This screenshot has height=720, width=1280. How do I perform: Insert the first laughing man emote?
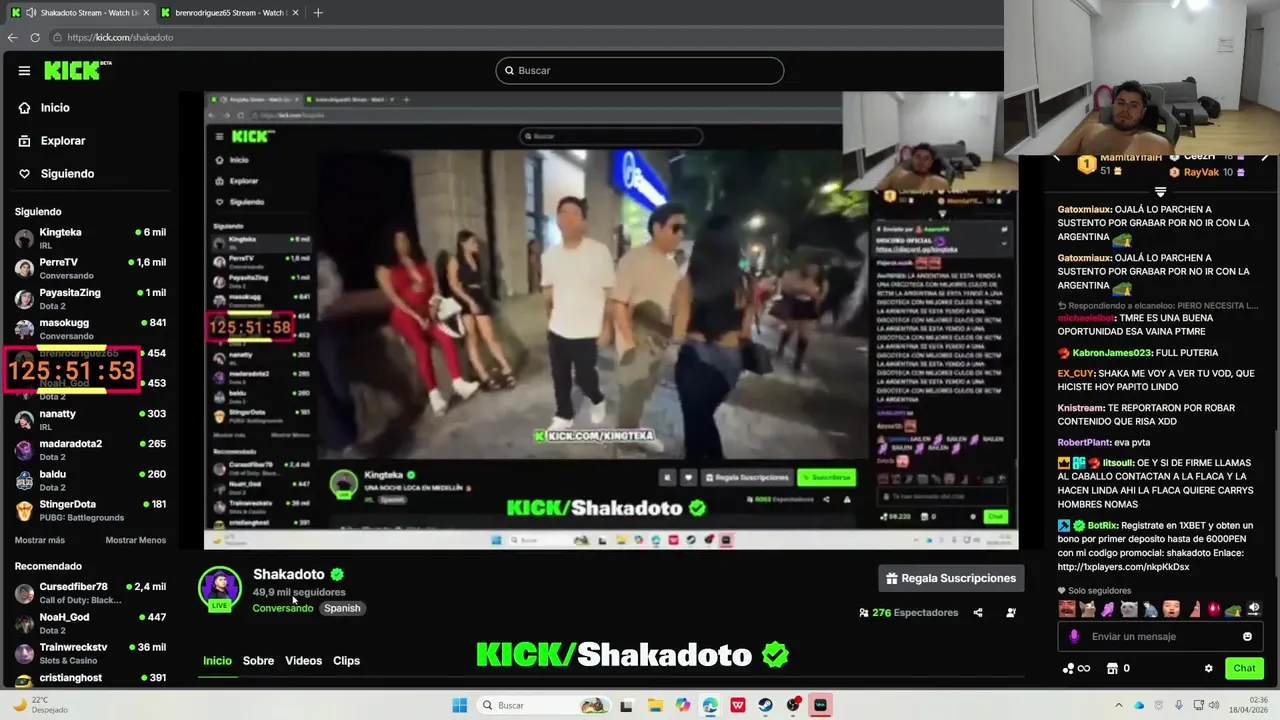point(1067,609)
